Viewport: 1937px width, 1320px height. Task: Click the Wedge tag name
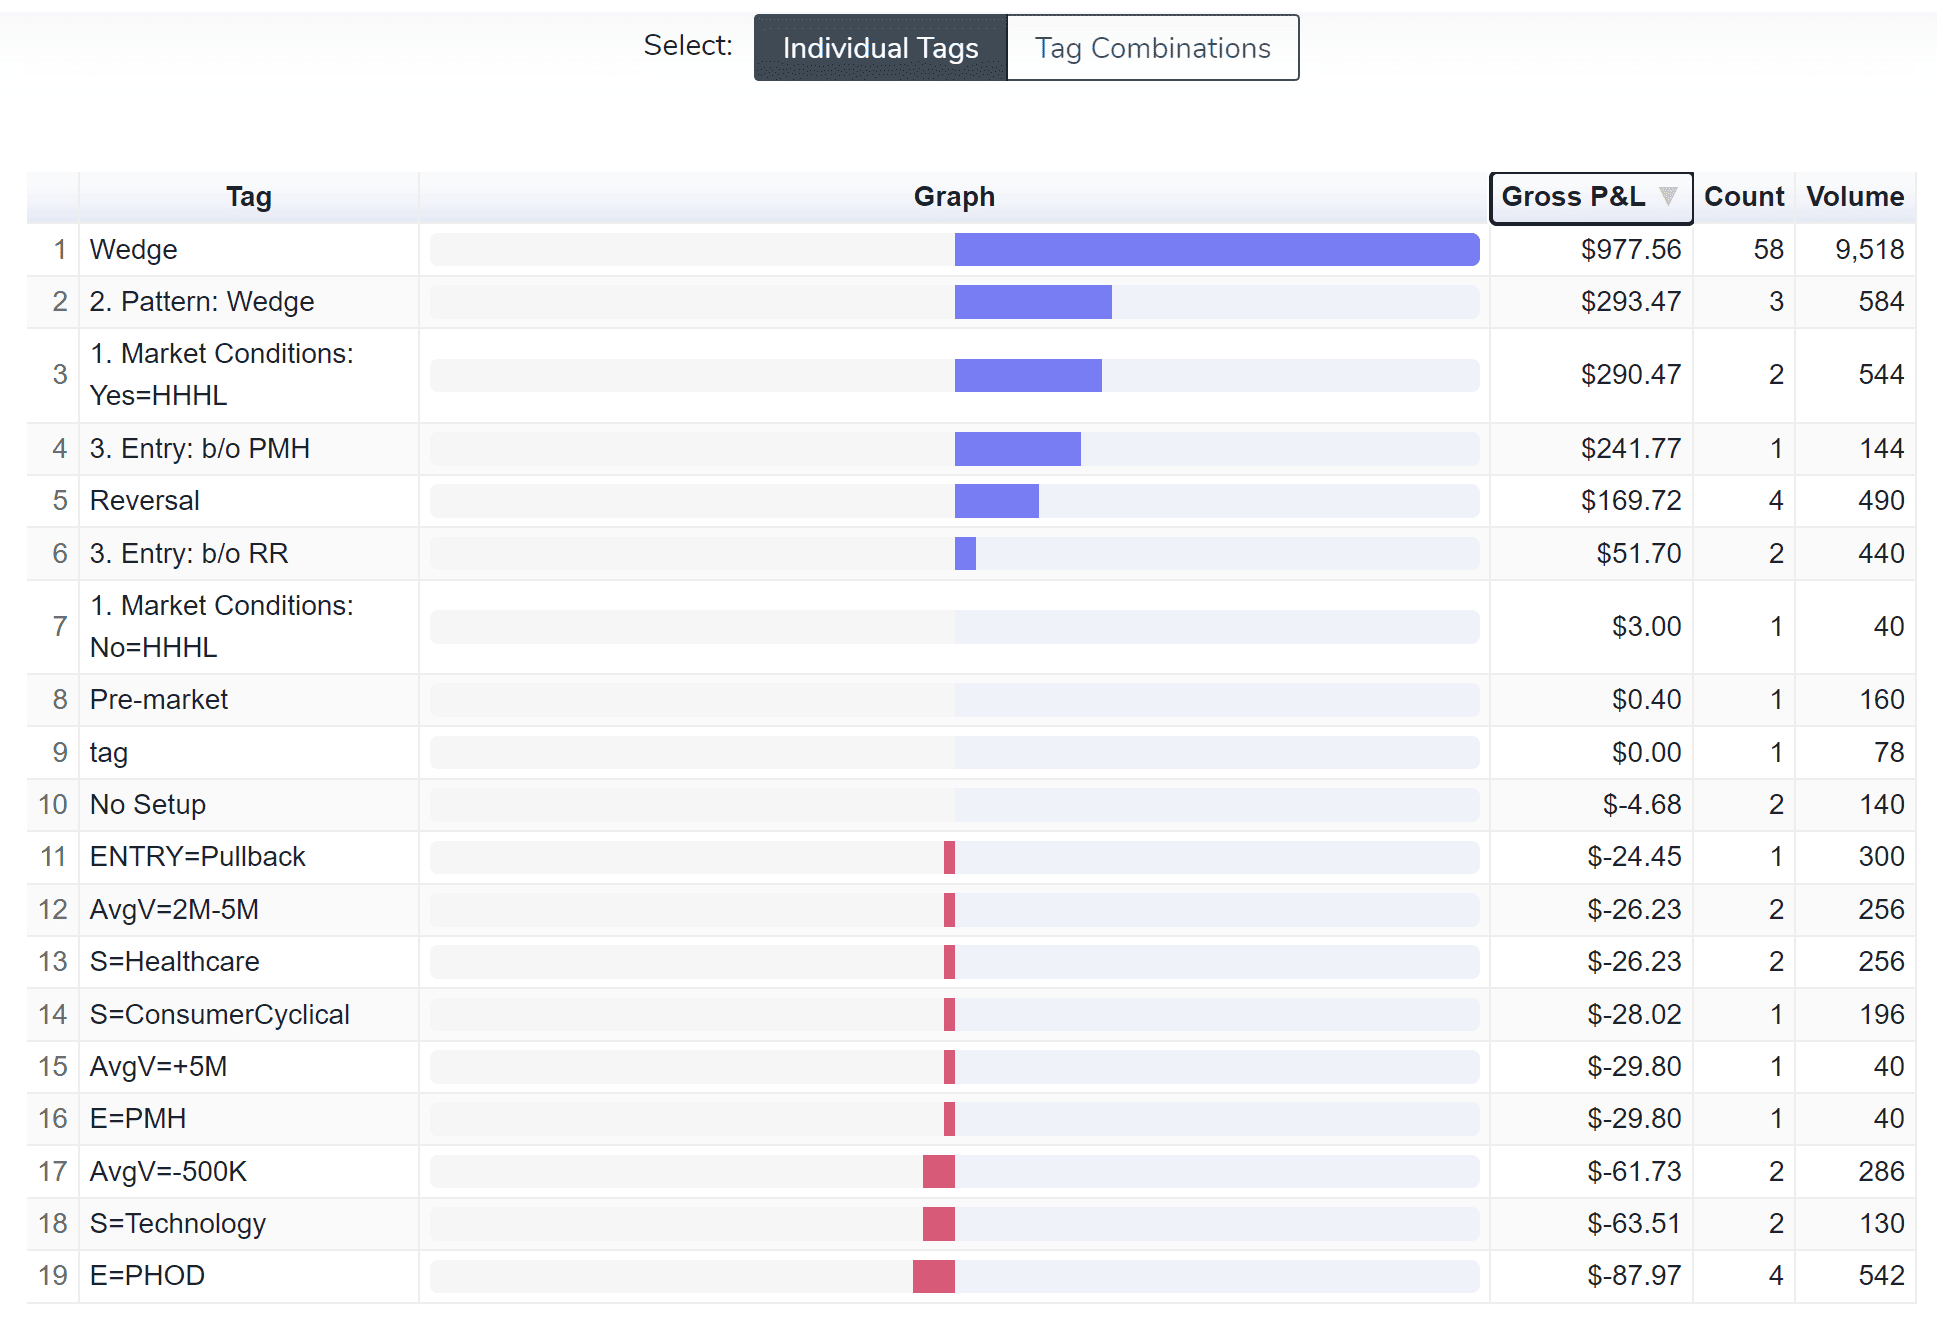click(x=133, y=250)
